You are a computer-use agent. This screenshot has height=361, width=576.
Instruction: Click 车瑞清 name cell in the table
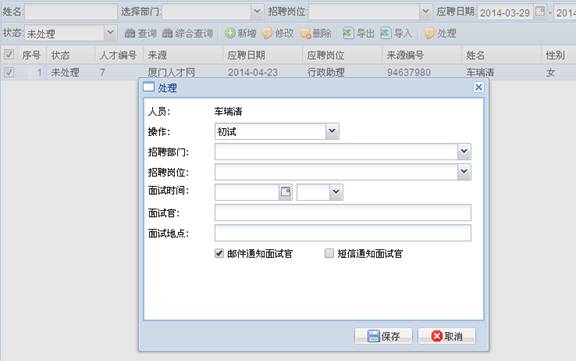pos(480,72)
